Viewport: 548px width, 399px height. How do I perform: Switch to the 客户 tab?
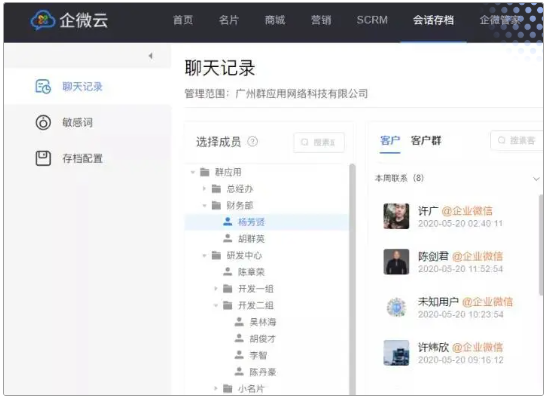click(x=390, y=140)
